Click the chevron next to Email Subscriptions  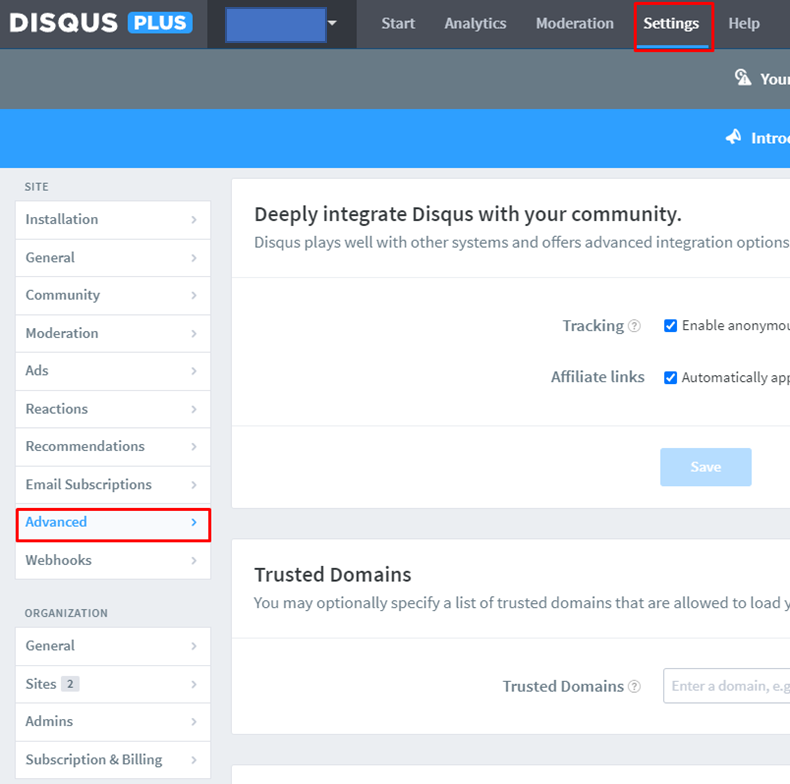click(194, 485)
